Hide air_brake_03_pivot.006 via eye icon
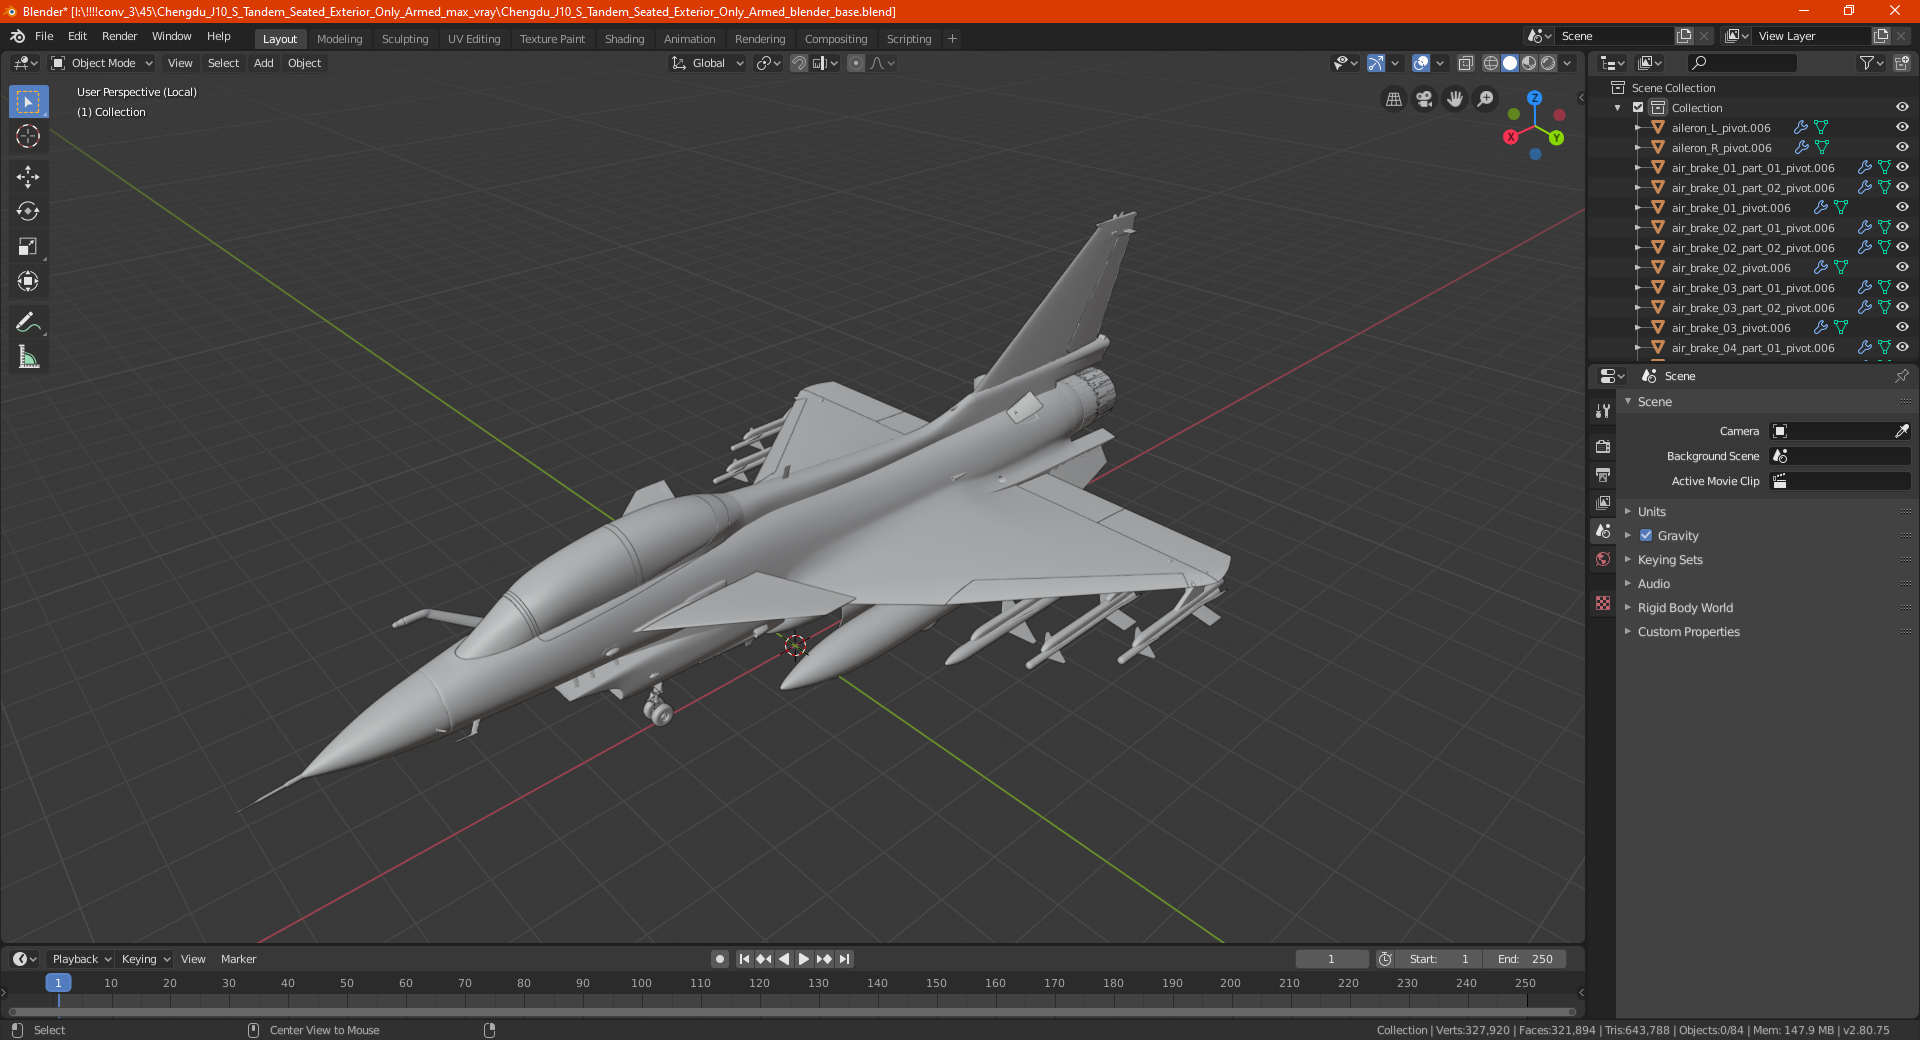 coord(1902,328)
